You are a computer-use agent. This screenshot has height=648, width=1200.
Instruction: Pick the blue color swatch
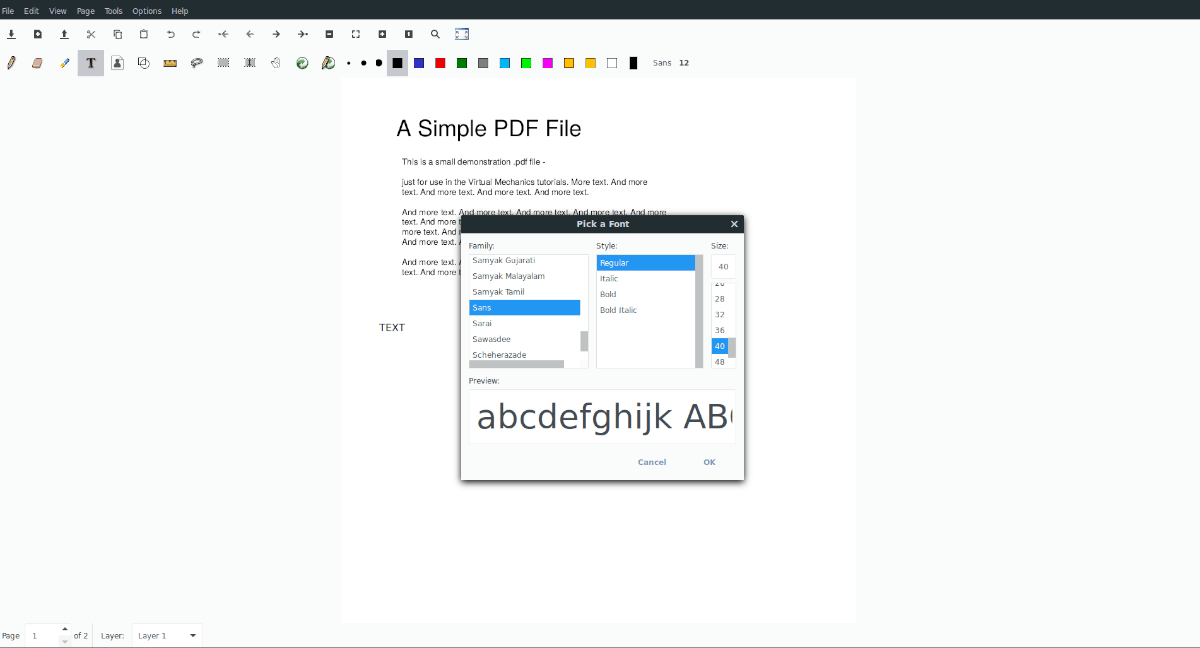(419, 63)
